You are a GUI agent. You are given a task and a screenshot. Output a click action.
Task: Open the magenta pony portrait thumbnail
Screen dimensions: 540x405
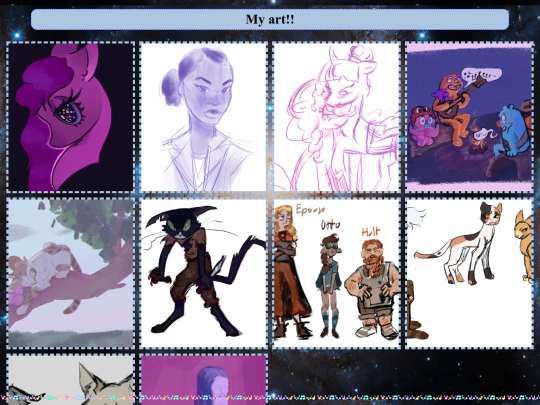coord(70,117)
